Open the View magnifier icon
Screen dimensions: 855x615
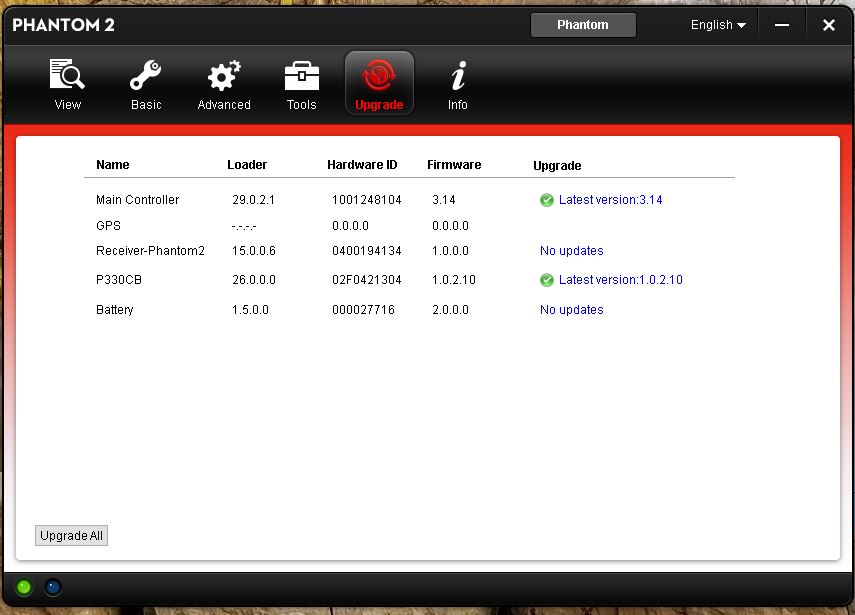pyautogui.click(x=67, y=75)
